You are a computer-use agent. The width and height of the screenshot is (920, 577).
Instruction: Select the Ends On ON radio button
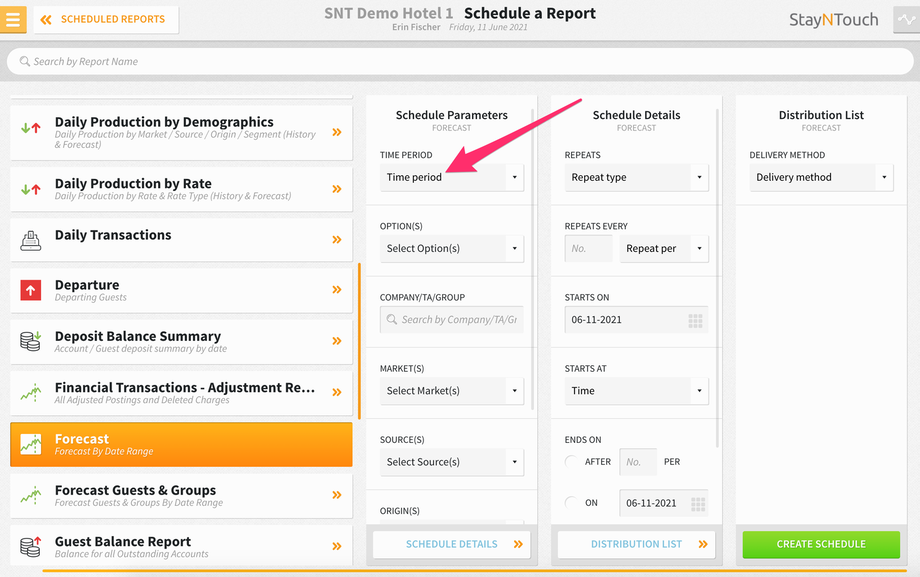click(571, 502)
